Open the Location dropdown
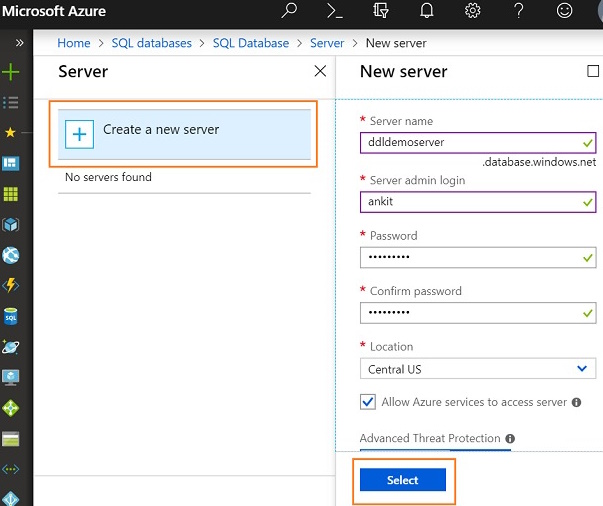 pyautogui.click(x=478, y=368)
